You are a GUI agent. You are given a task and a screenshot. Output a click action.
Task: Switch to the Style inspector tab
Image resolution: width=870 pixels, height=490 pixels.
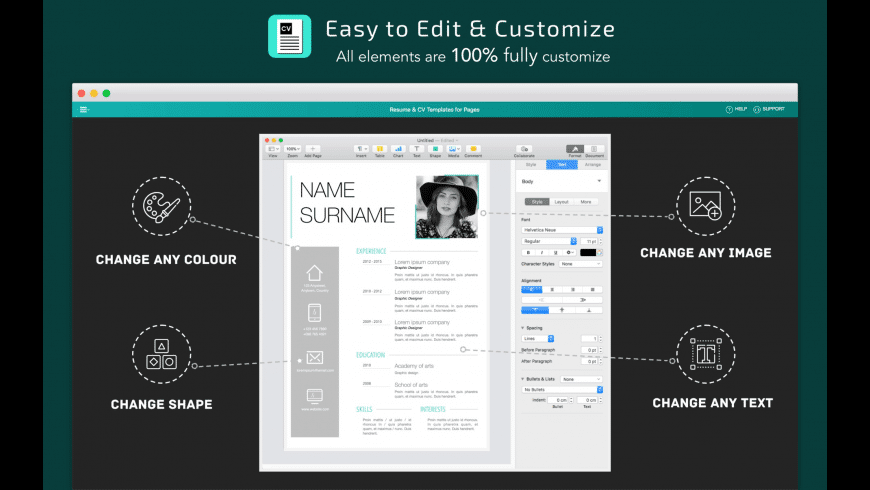[531, 165]
